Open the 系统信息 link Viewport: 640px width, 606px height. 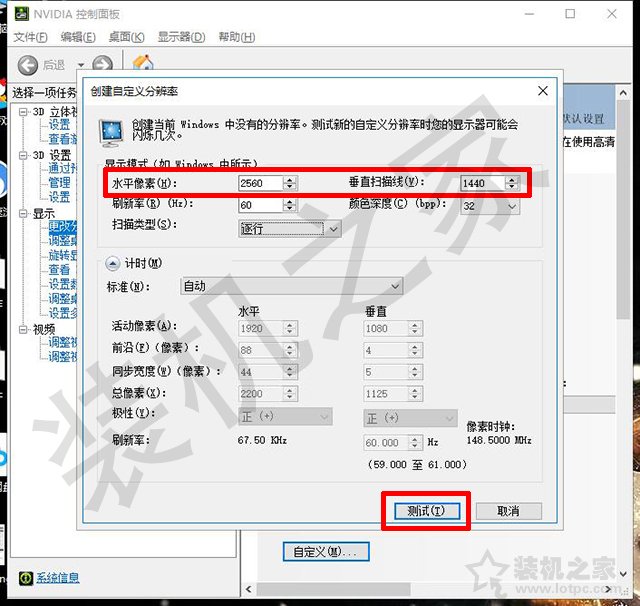pos(58,578)
